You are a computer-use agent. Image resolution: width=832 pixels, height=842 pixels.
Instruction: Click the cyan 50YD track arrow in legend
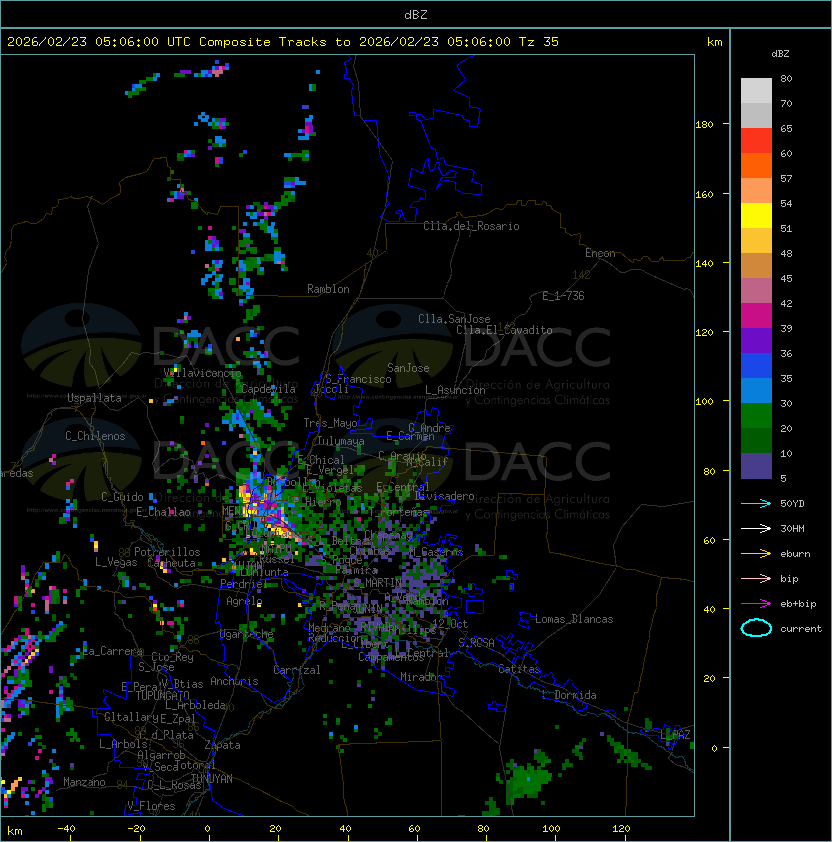click(756, 503)
